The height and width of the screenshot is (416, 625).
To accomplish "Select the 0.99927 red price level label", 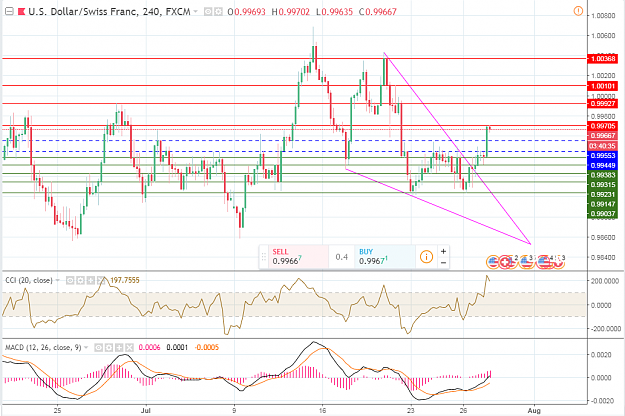I will [603, 104].
